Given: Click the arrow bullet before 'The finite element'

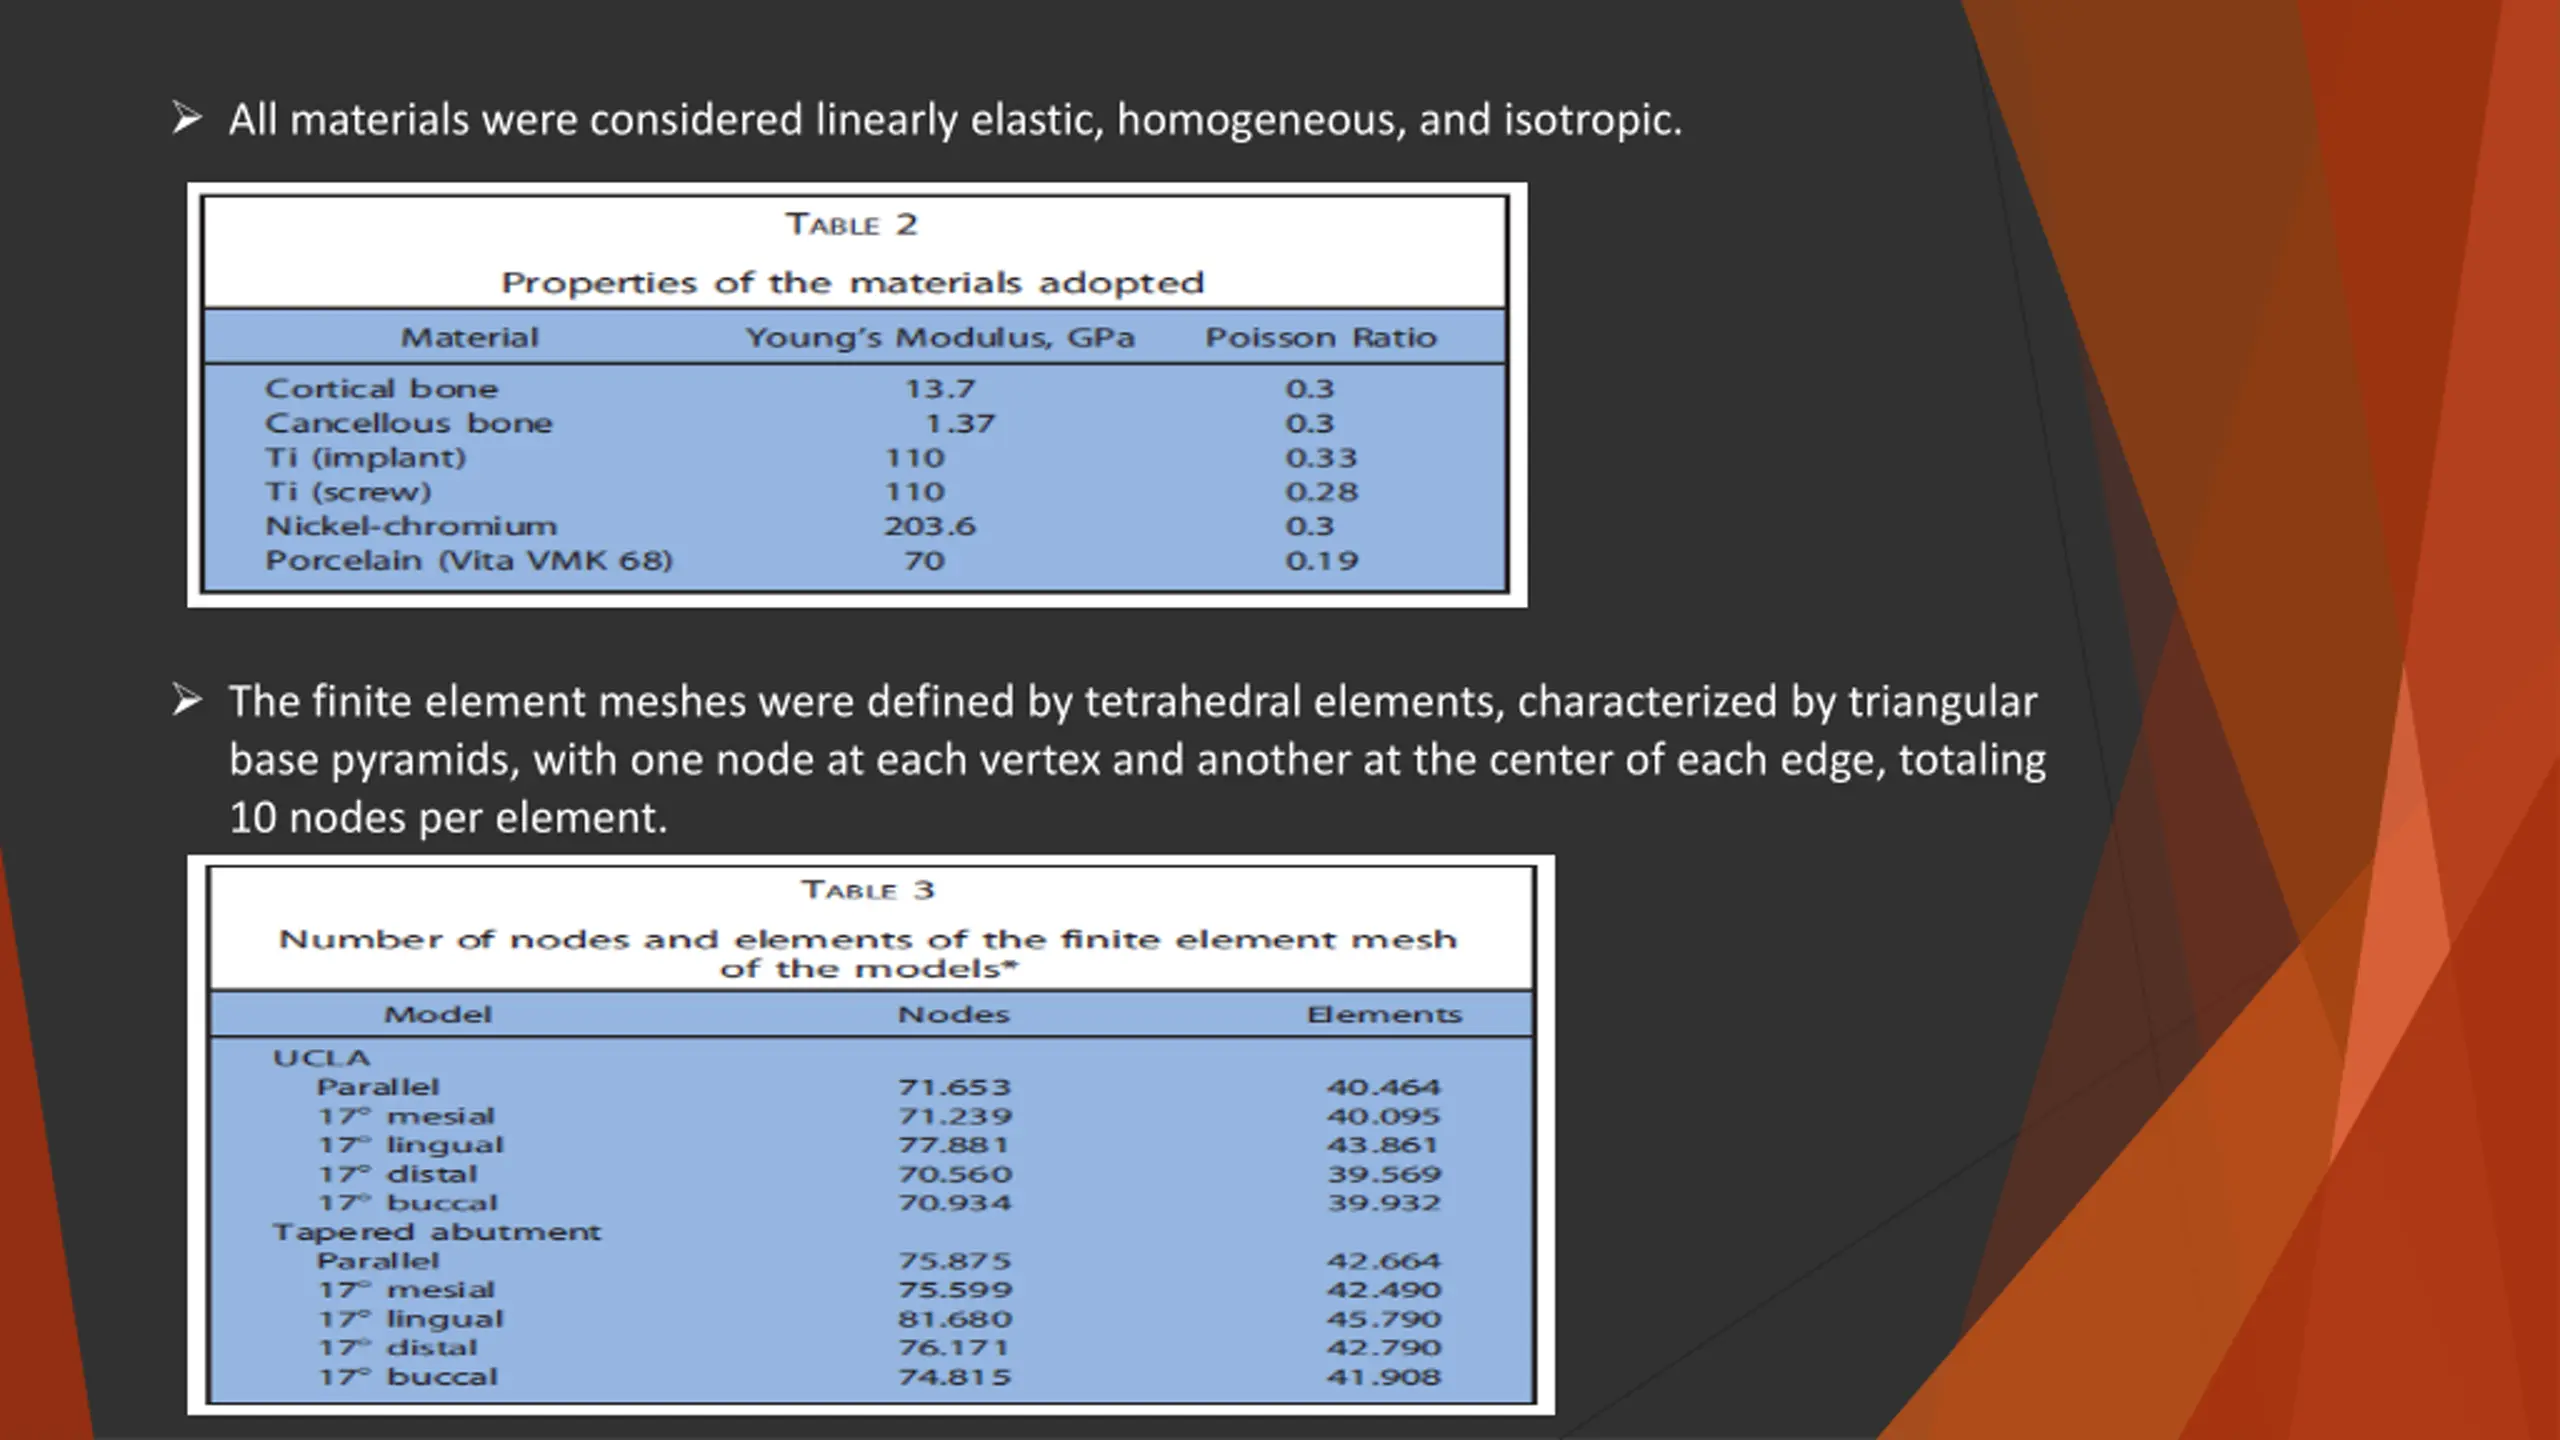Looking at the screenshot, I should [186, 699].
